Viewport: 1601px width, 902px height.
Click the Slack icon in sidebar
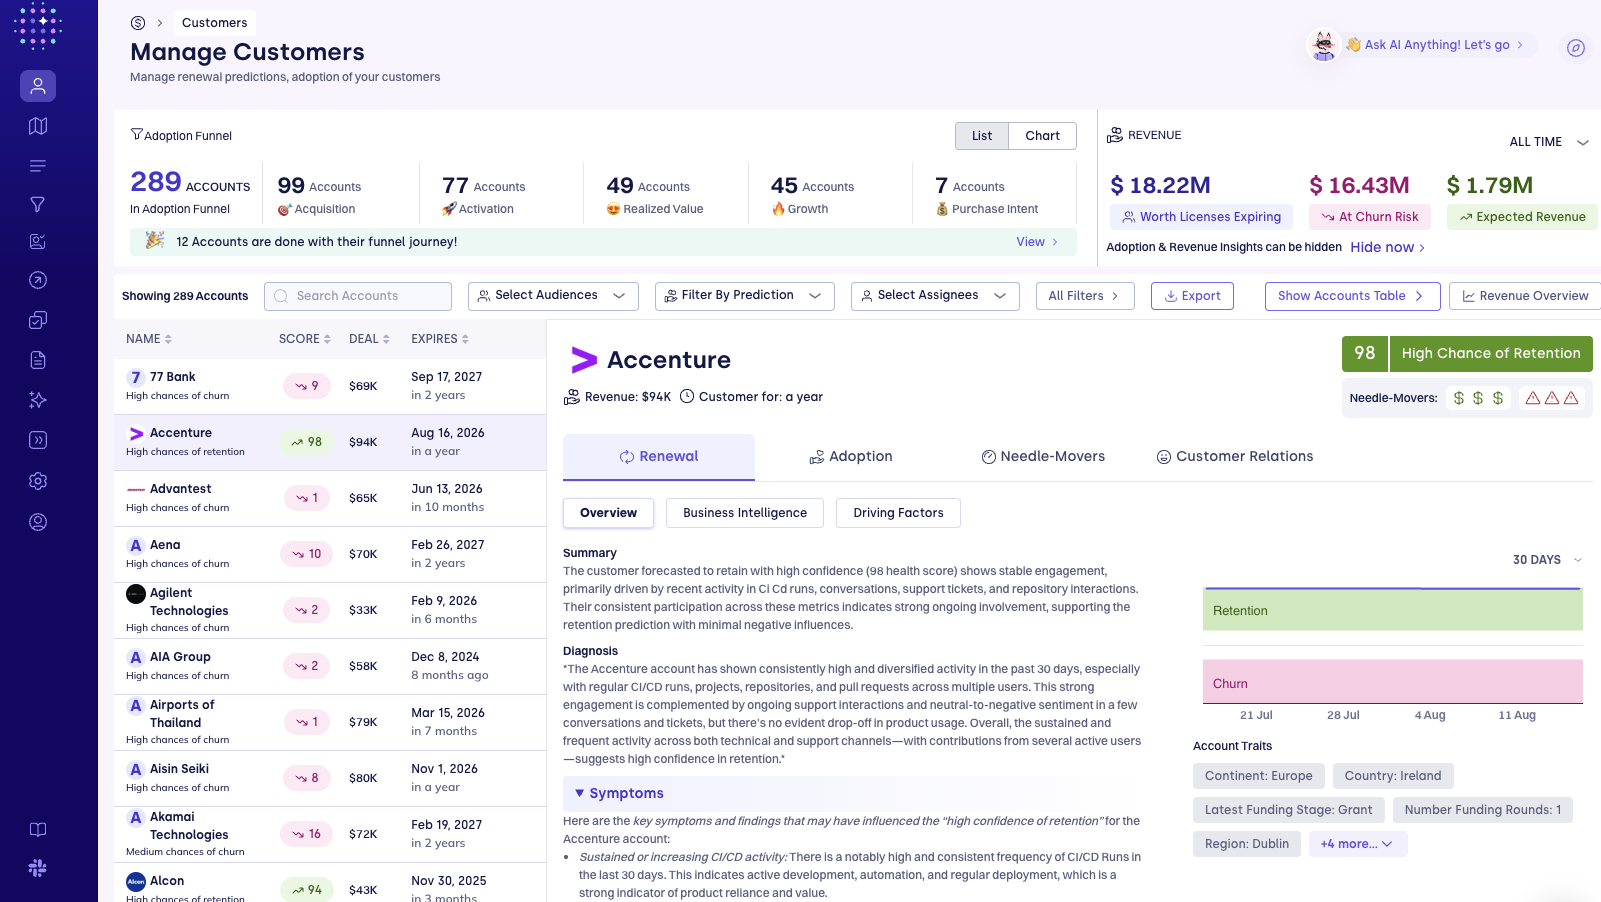point(38,868)
